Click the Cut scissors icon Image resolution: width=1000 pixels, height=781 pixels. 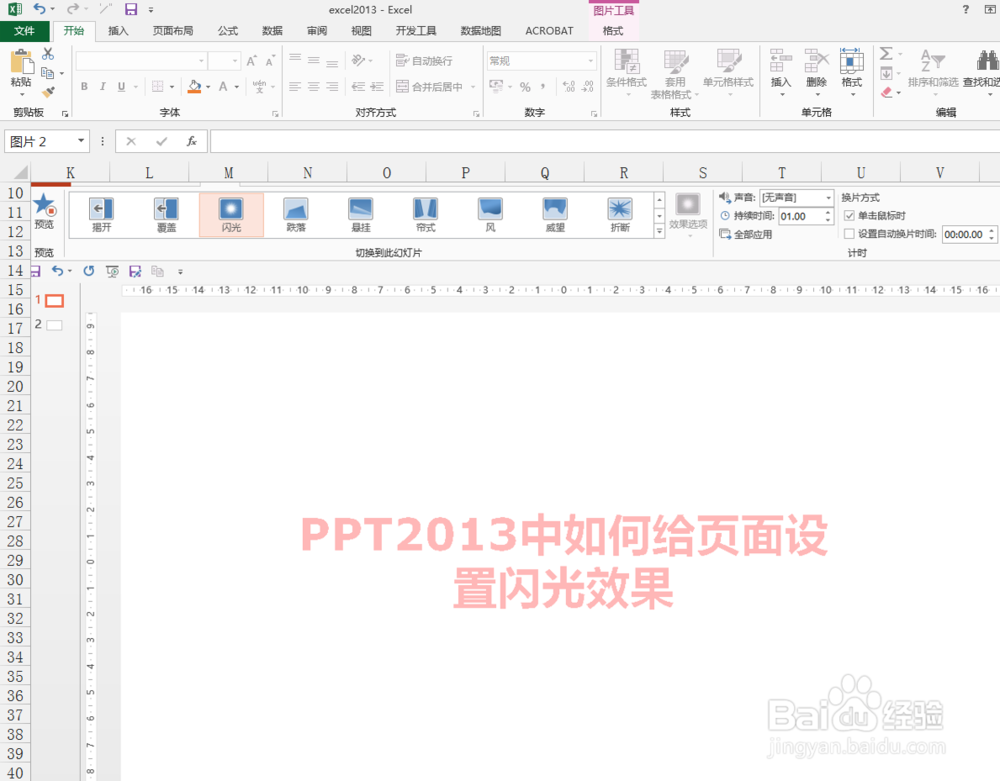48,54
